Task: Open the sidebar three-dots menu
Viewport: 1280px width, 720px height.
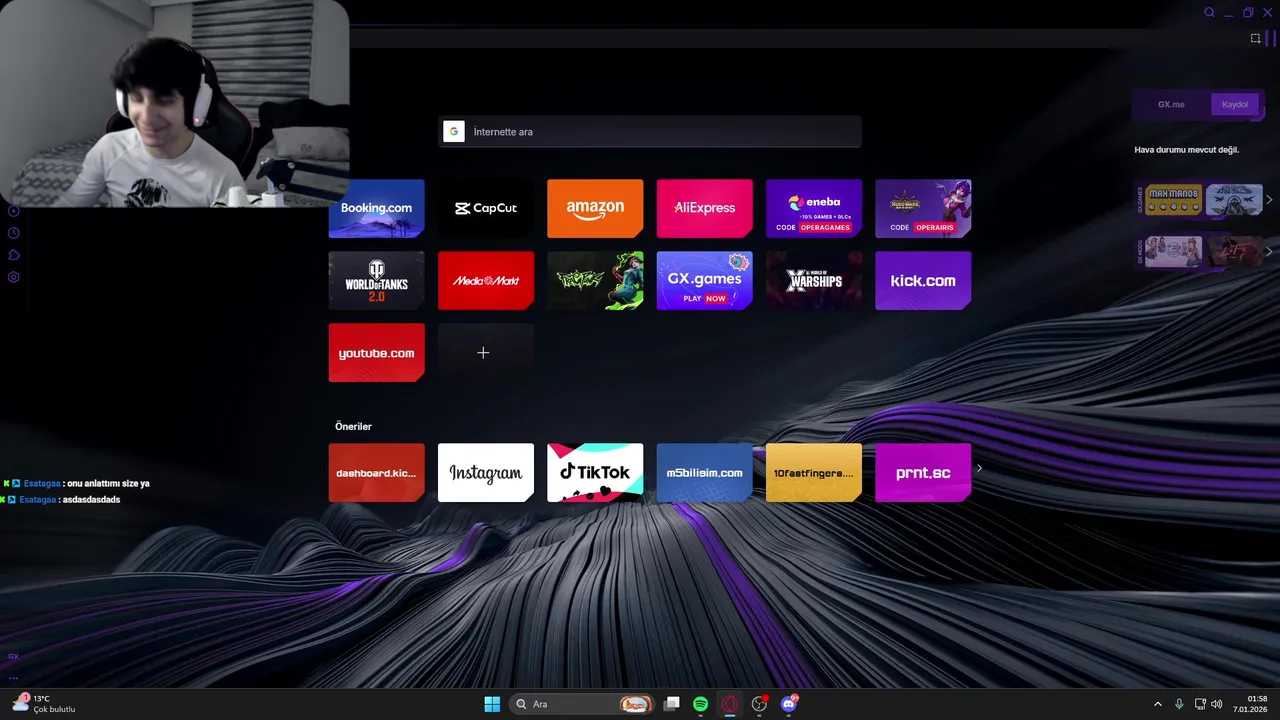Action: (x=13, y=678)
